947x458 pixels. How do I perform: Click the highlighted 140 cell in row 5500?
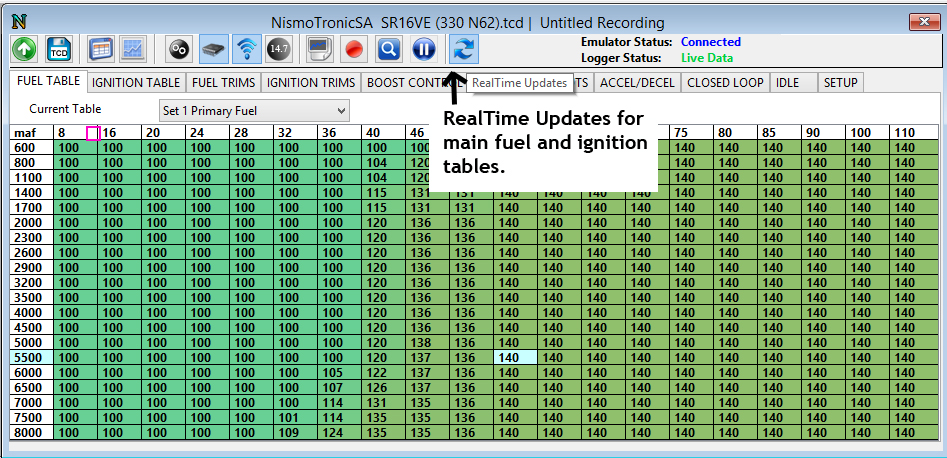pyautogui.click(x=515, y=358)
